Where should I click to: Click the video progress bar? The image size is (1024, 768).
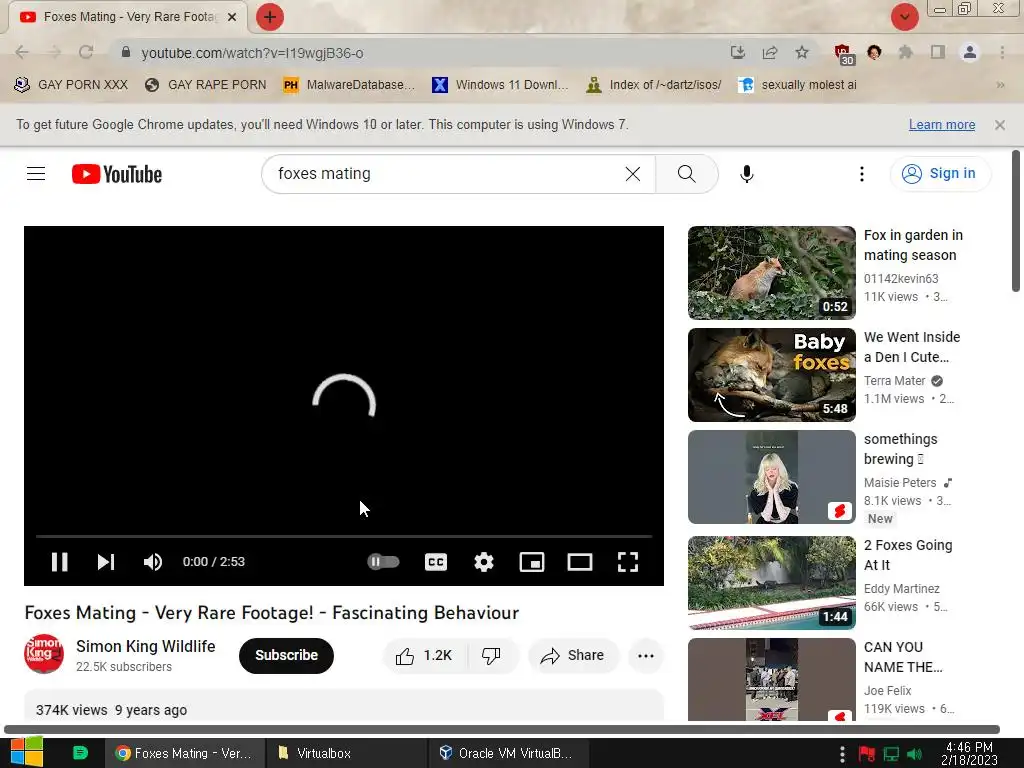[344, 536]
